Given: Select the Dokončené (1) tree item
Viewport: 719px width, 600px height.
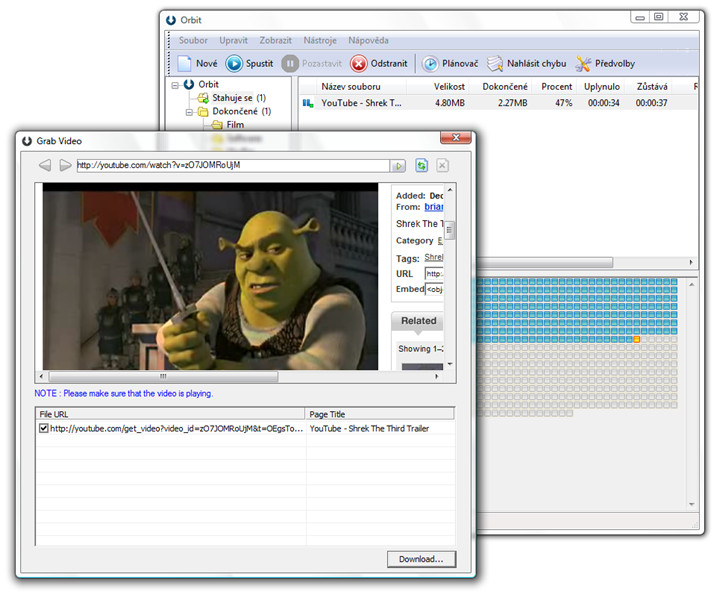Looking at the screenshot, I should (242, 111).
